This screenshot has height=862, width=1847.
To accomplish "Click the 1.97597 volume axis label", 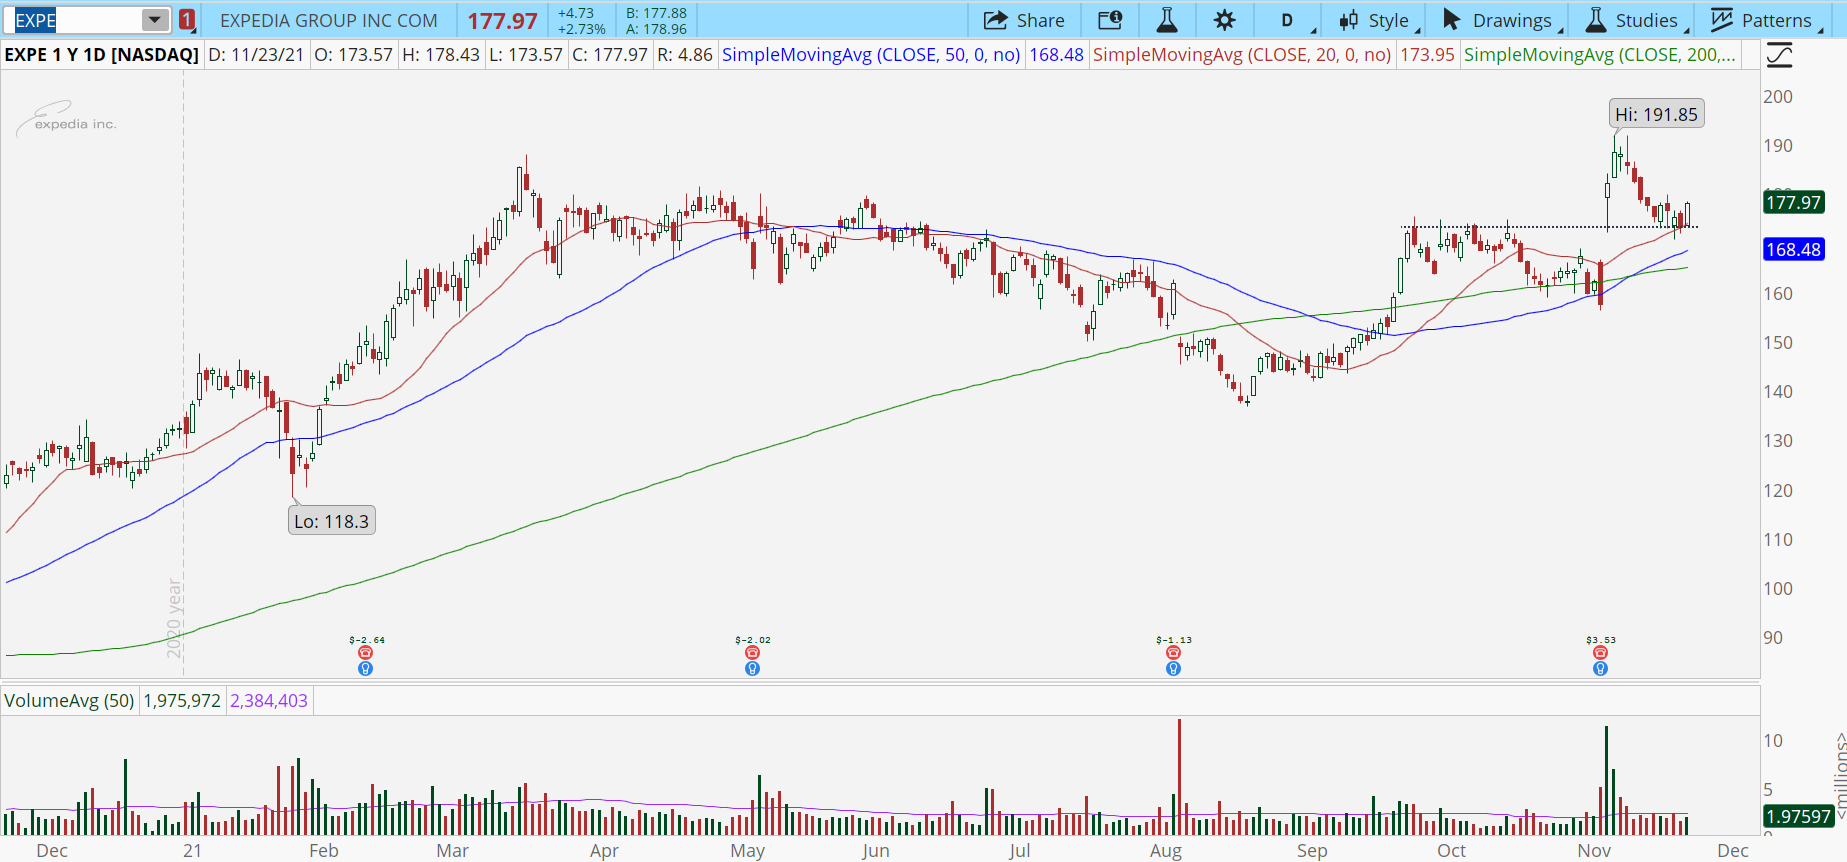I will [1798, 816].
